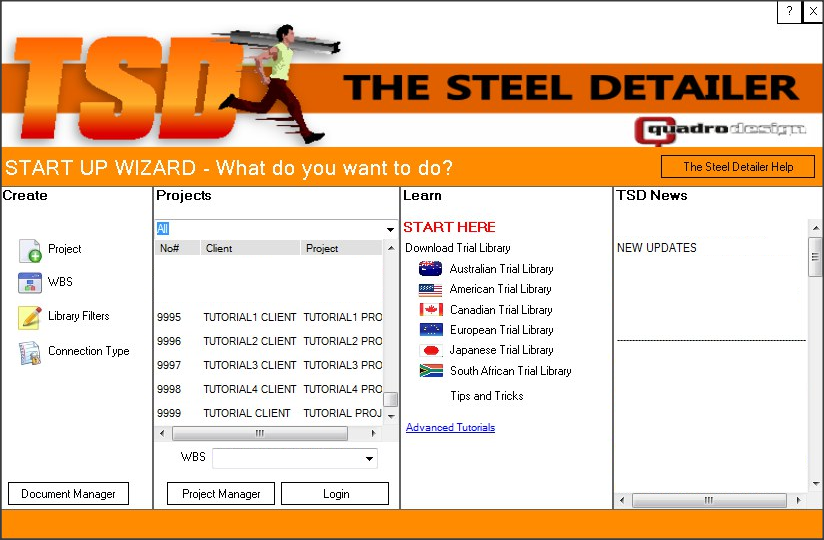Sort projects by Client column header
The height and width of the screenshot is (540, 824).
coord(250,248)
